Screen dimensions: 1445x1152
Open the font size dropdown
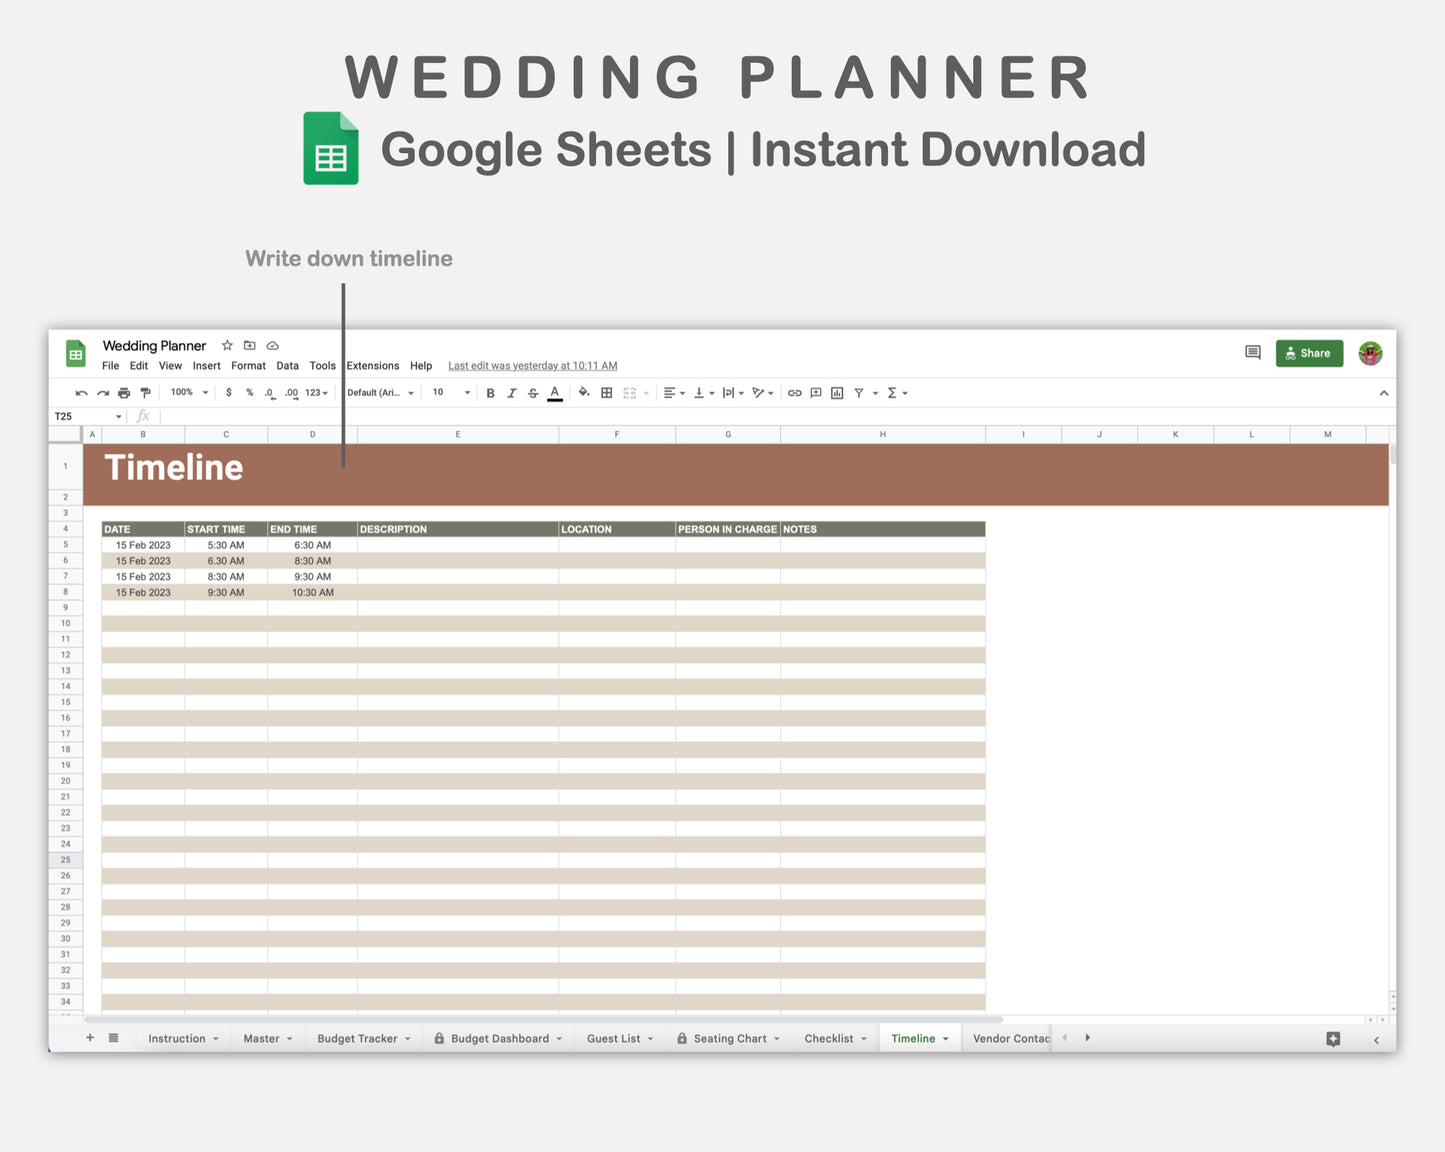(450, 392)
